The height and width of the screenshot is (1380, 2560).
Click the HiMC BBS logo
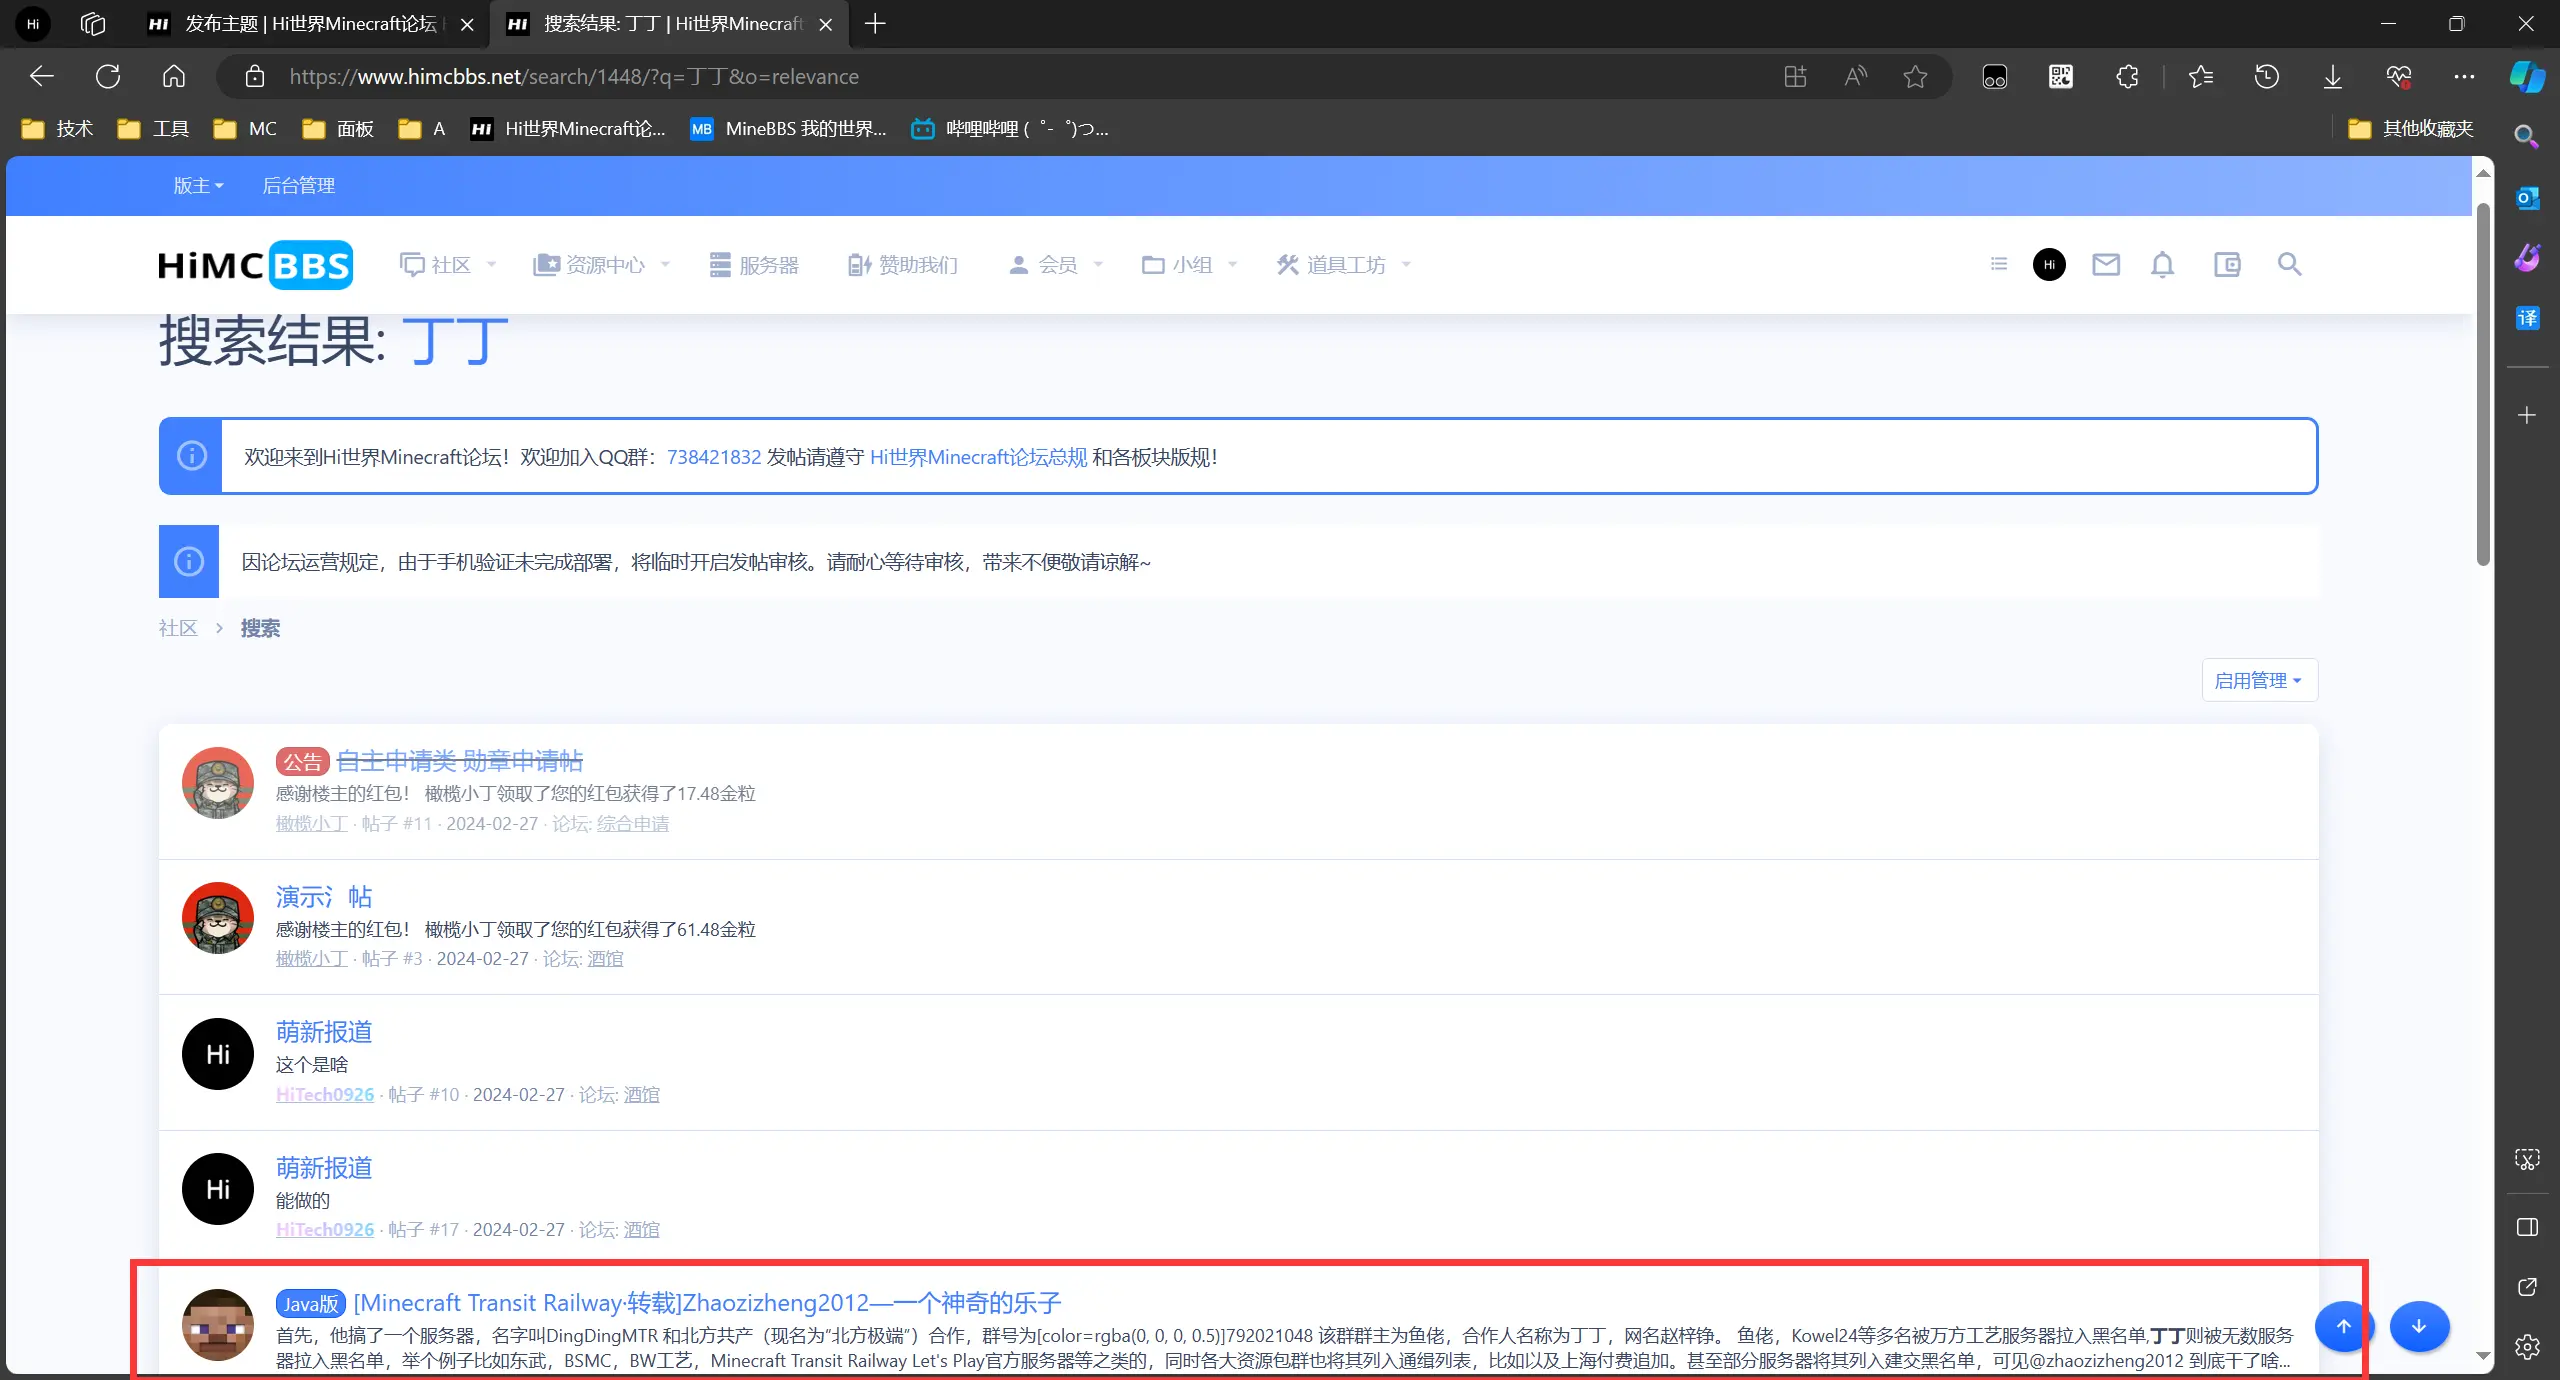click(x=256, y=265)
